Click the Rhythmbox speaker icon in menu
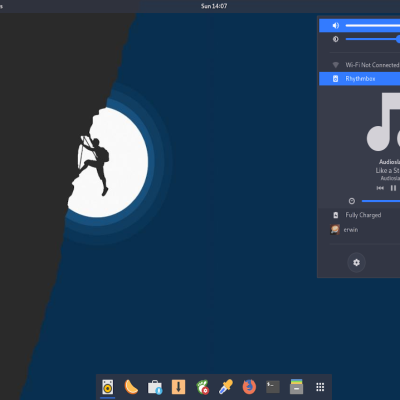 coord(335,79)
